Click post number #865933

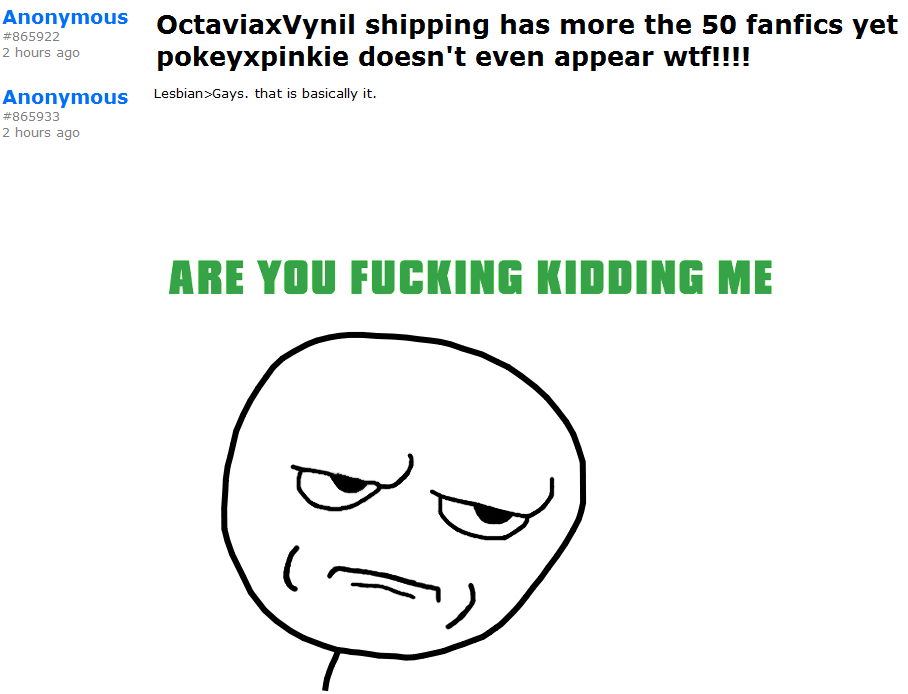[31, 116]
